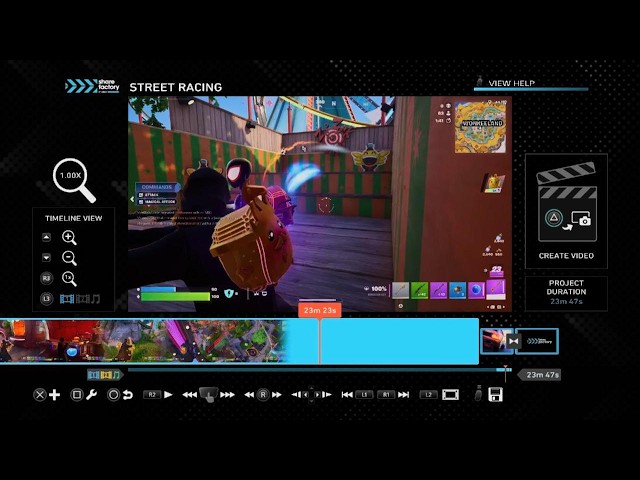Image resolution: width=640 pixels, height=480 pixels.
Task: Save project with floppy disk icon
Action: (495, 395)
